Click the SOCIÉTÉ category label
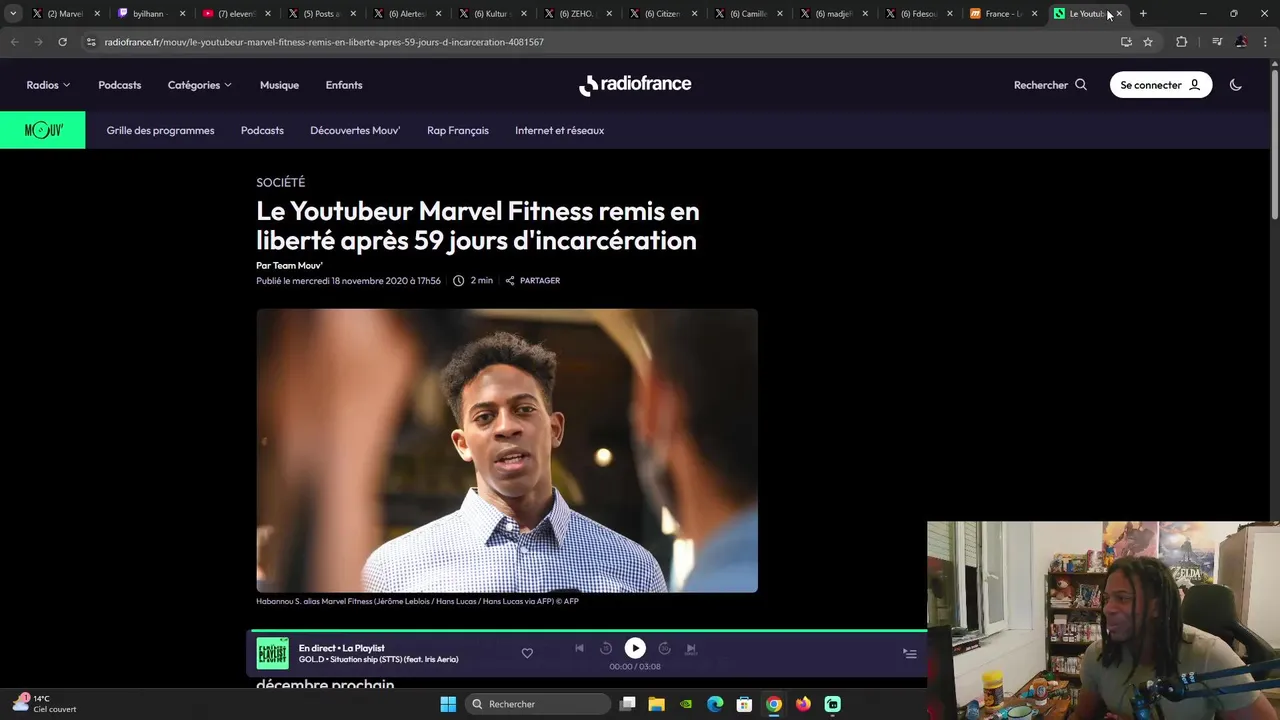 [x=280, y=182]
